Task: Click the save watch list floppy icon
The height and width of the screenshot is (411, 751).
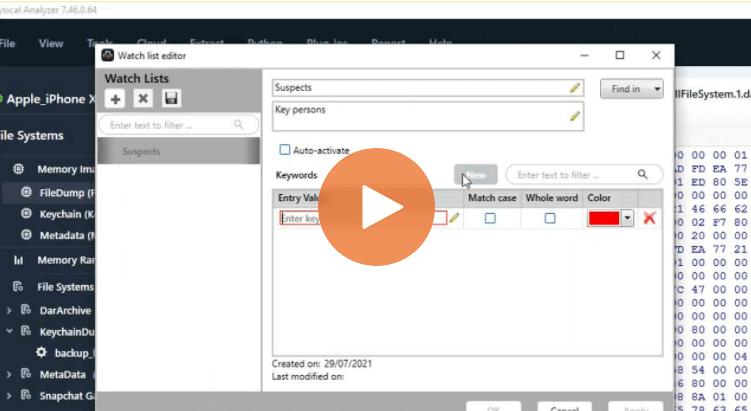Action: coord(171,98)
